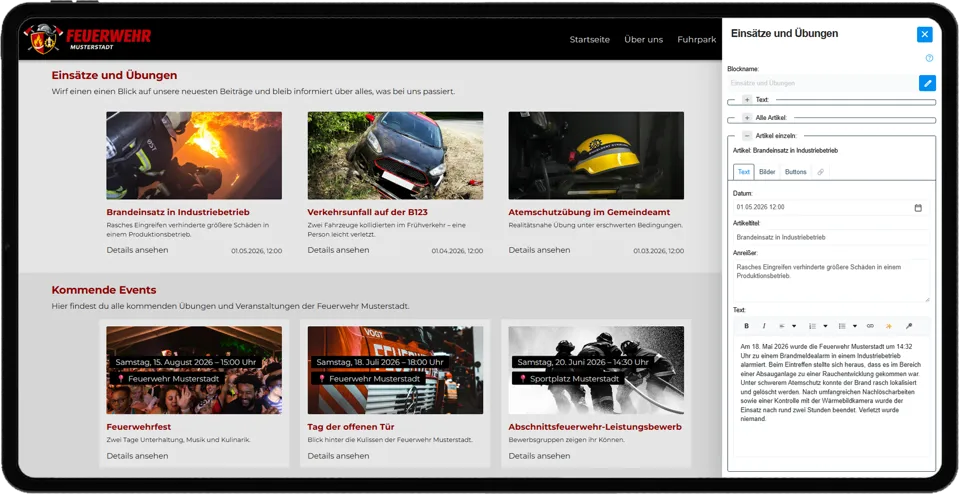Click the text alignment icon
This screenshot has width=960, height=494.
[782, 326]
